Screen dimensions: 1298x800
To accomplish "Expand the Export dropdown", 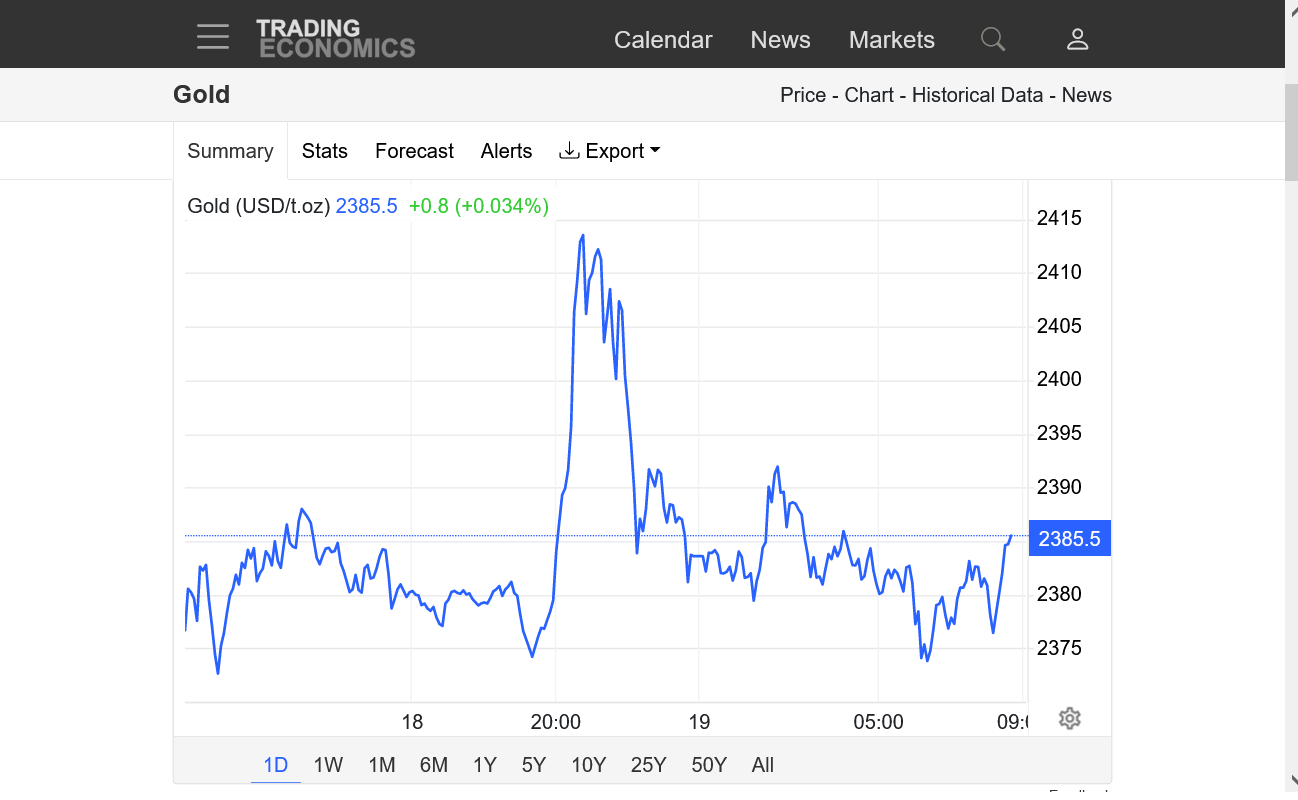I will coord(610,151).
